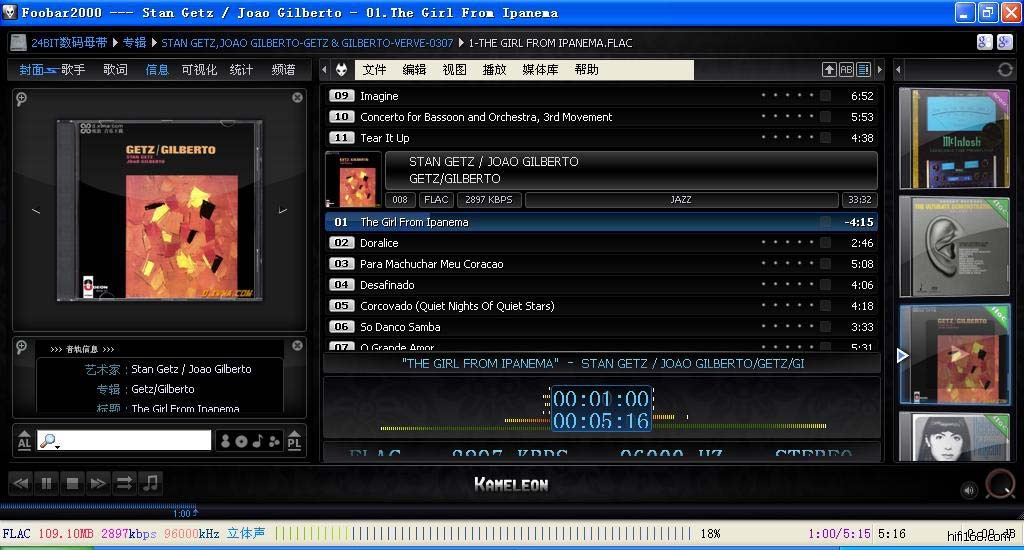The width and height of the screenshot is (1024, 550).
Task: Toggle the checkbox on the Imagine row
Action: pyautogui.click(x=825, y=96)
